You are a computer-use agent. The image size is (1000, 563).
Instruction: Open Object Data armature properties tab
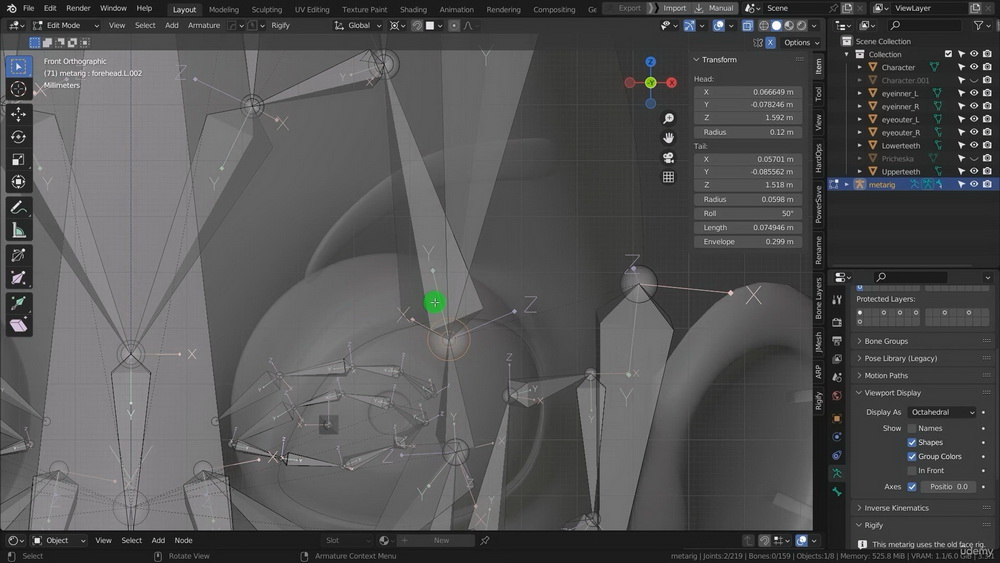pos(837,473)
